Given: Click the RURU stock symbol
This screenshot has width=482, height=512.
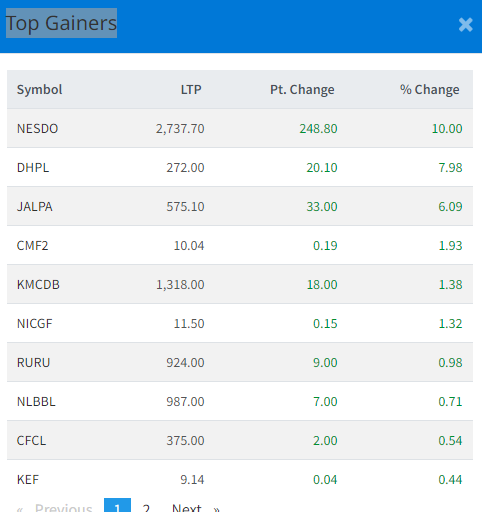Looking at the screenshot, I should (x=33, y=363).
